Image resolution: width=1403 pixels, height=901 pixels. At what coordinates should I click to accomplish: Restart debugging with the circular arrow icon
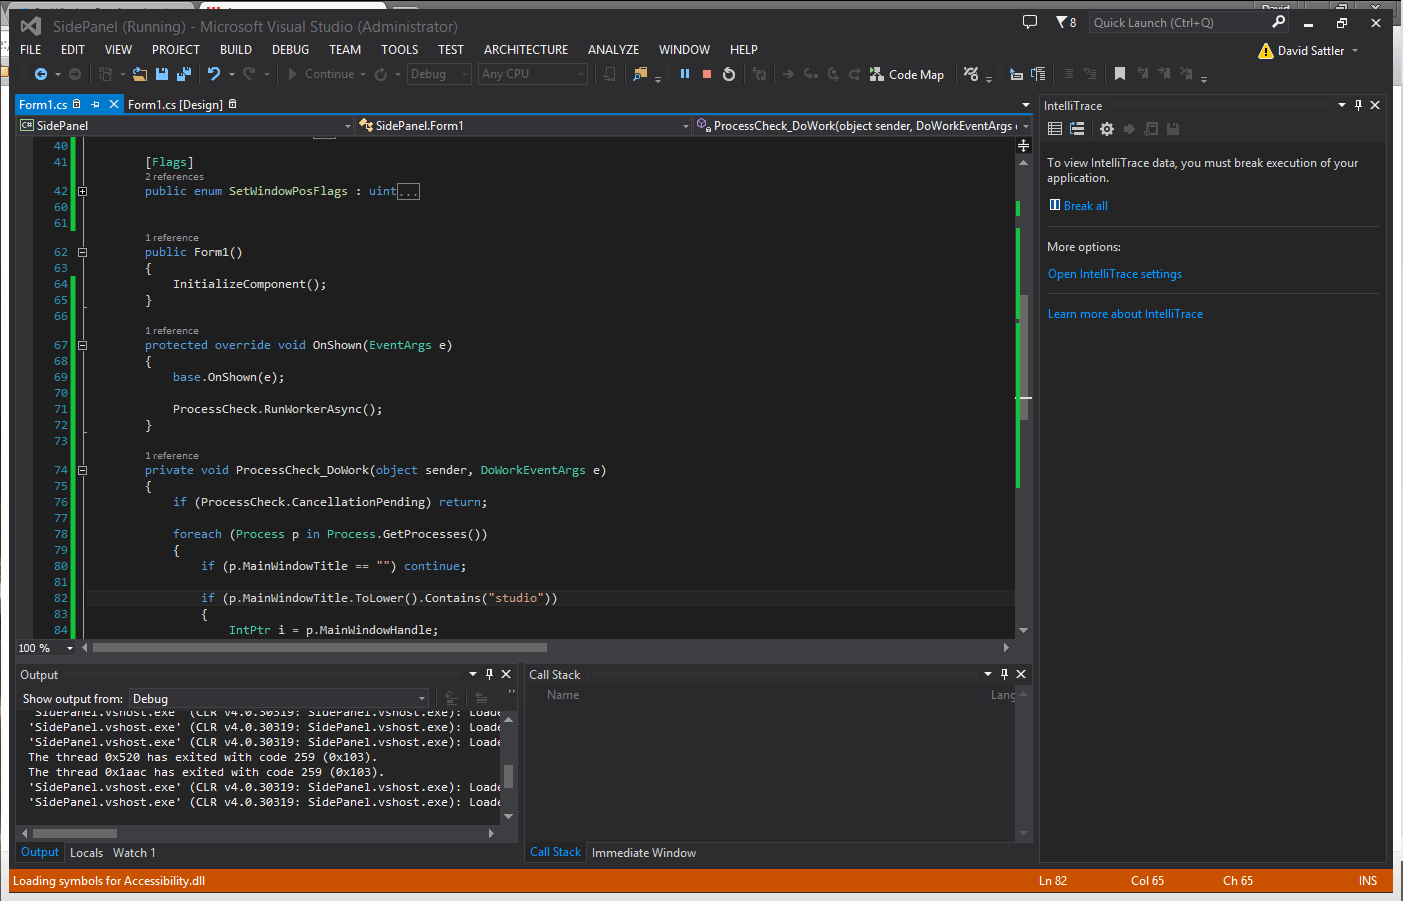pos(729,74)
